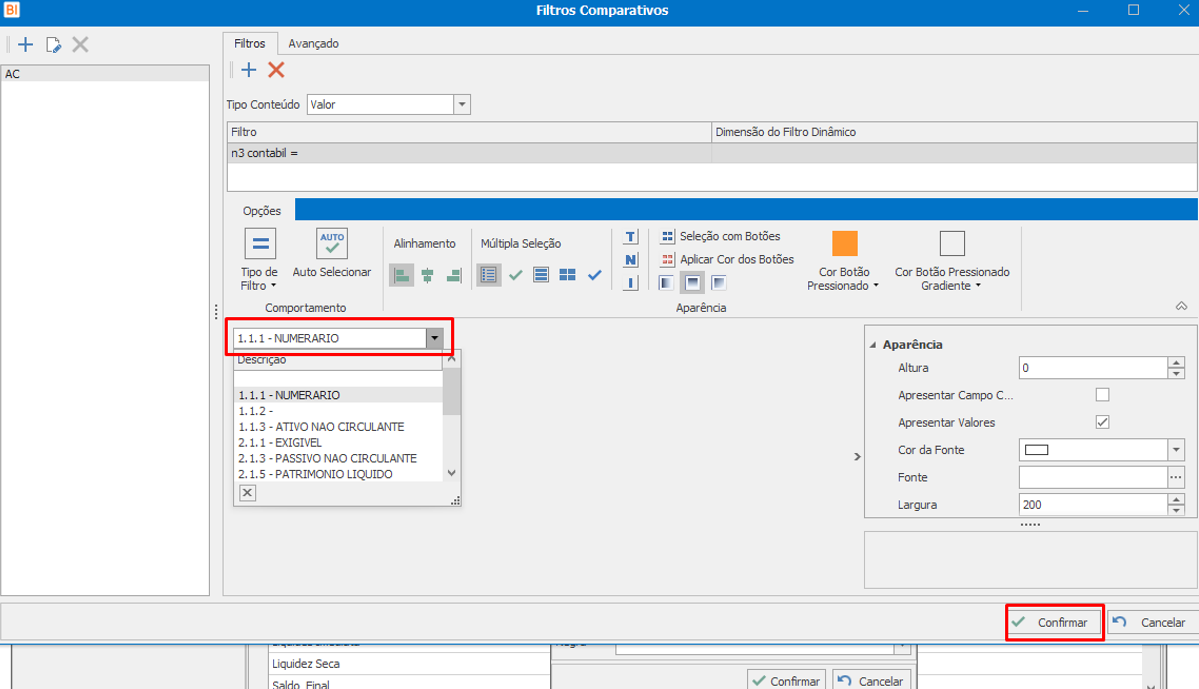Choose stacked rows multiple selection layout
The image size is (1199, 689).
click(x=541, y=275)
